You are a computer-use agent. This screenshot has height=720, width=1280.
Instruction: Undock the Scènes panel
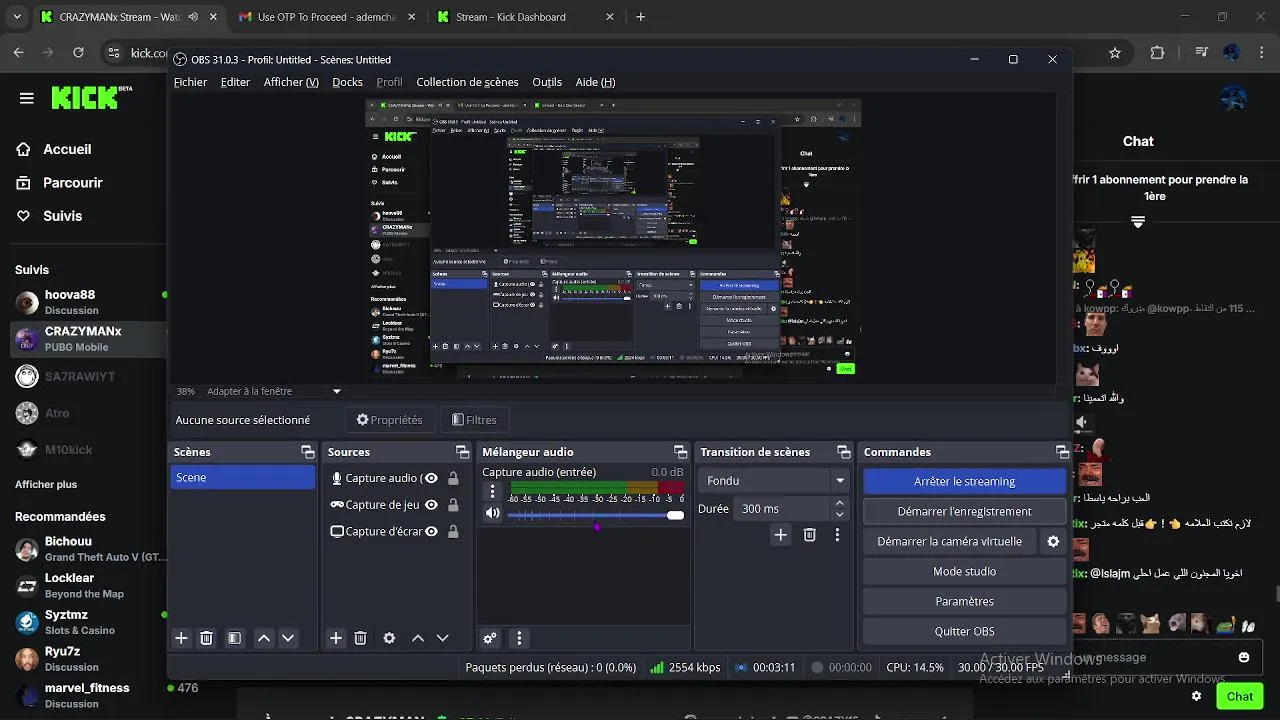[x=308, y=452]
